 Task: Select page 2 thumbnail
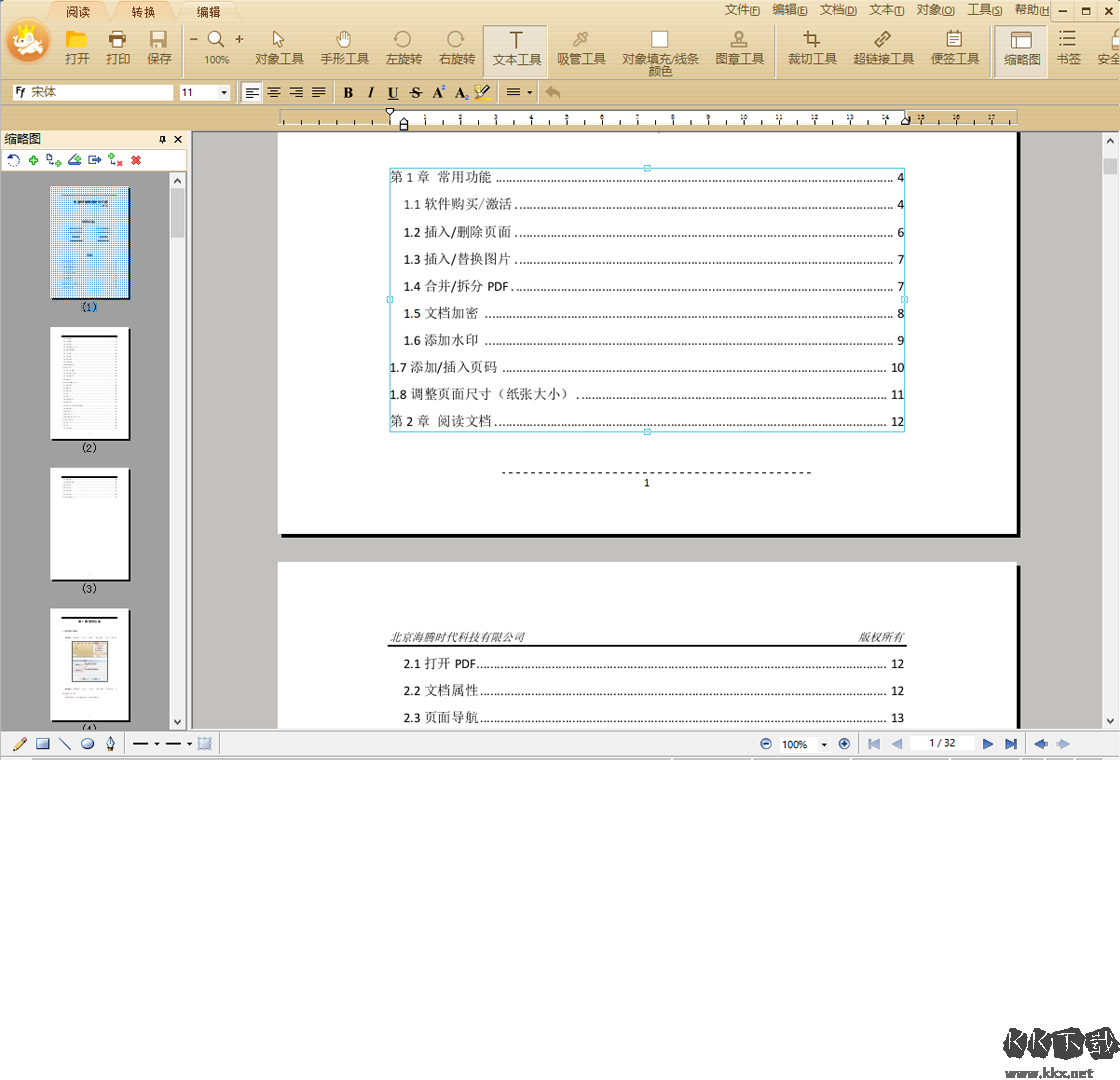click(x=89, y=384)
